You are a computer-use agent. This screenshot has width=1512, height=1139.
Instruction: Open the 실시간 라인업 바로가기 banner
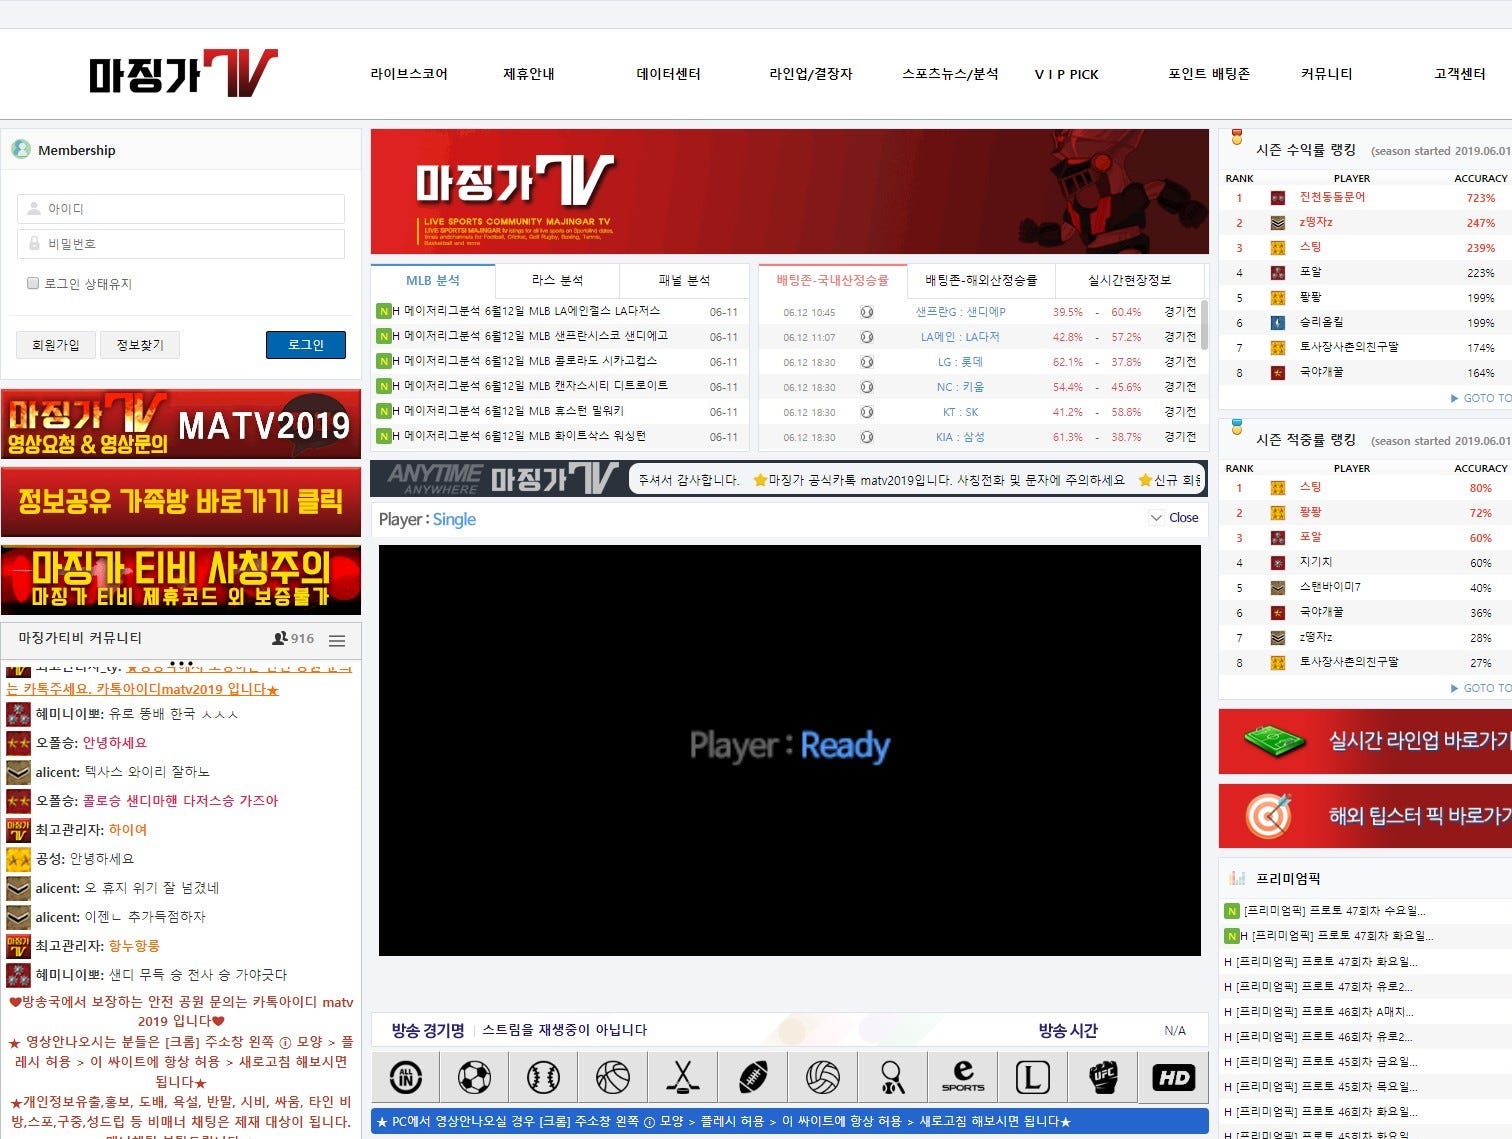1365,741
